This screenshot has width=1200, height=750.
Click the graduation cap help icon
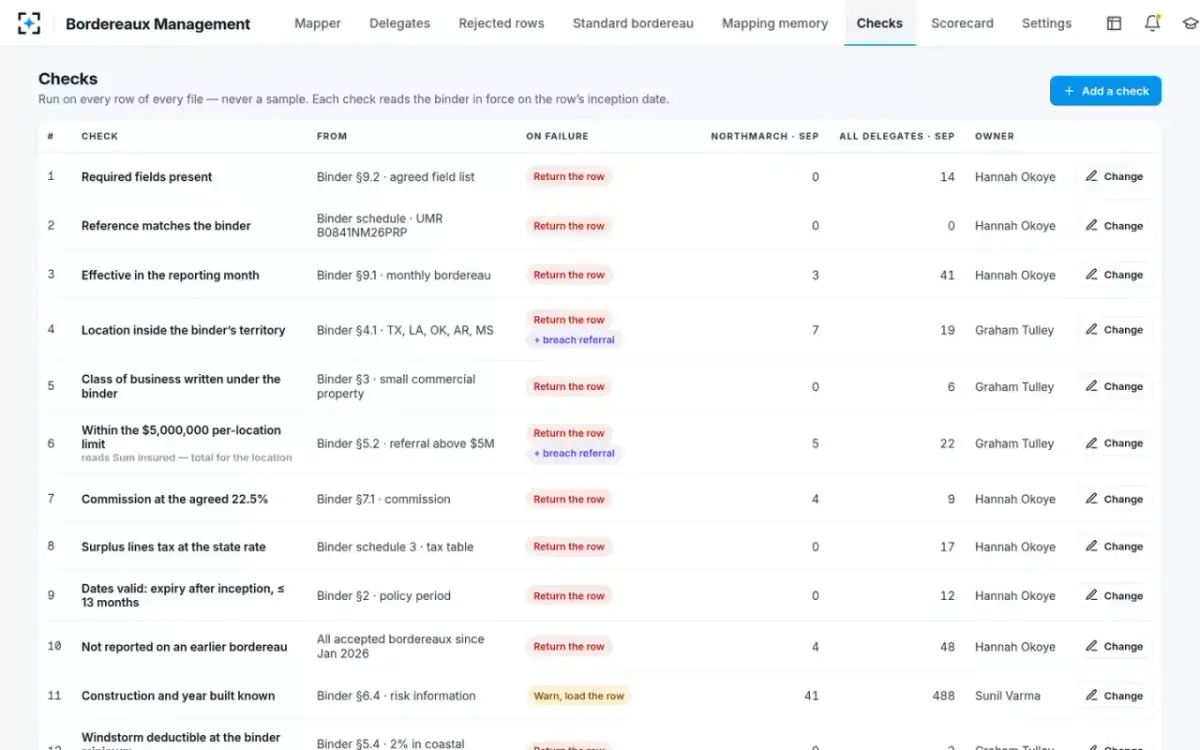[1189, 23]
